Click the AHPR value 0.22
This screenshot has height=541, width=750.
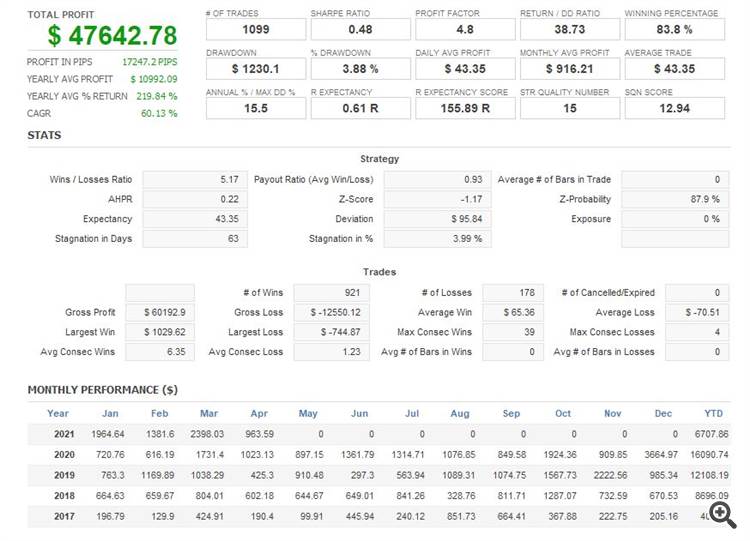(195, 199)
